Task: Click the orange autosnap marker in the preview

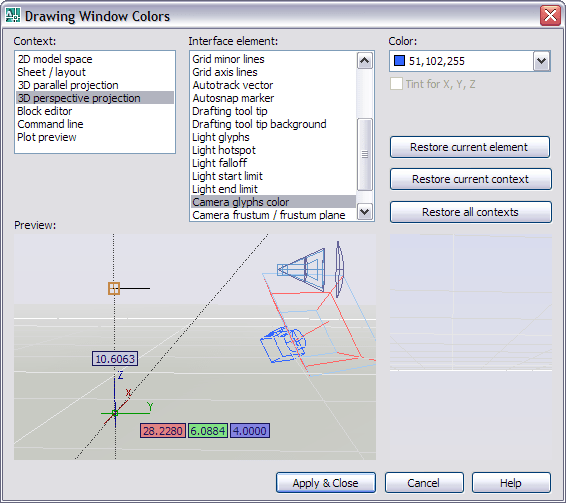Action: (114, 289)
